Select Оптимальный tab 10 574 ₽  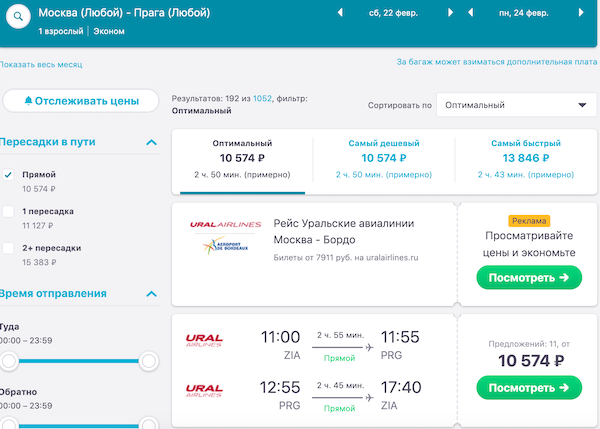[x=242, y=161]
